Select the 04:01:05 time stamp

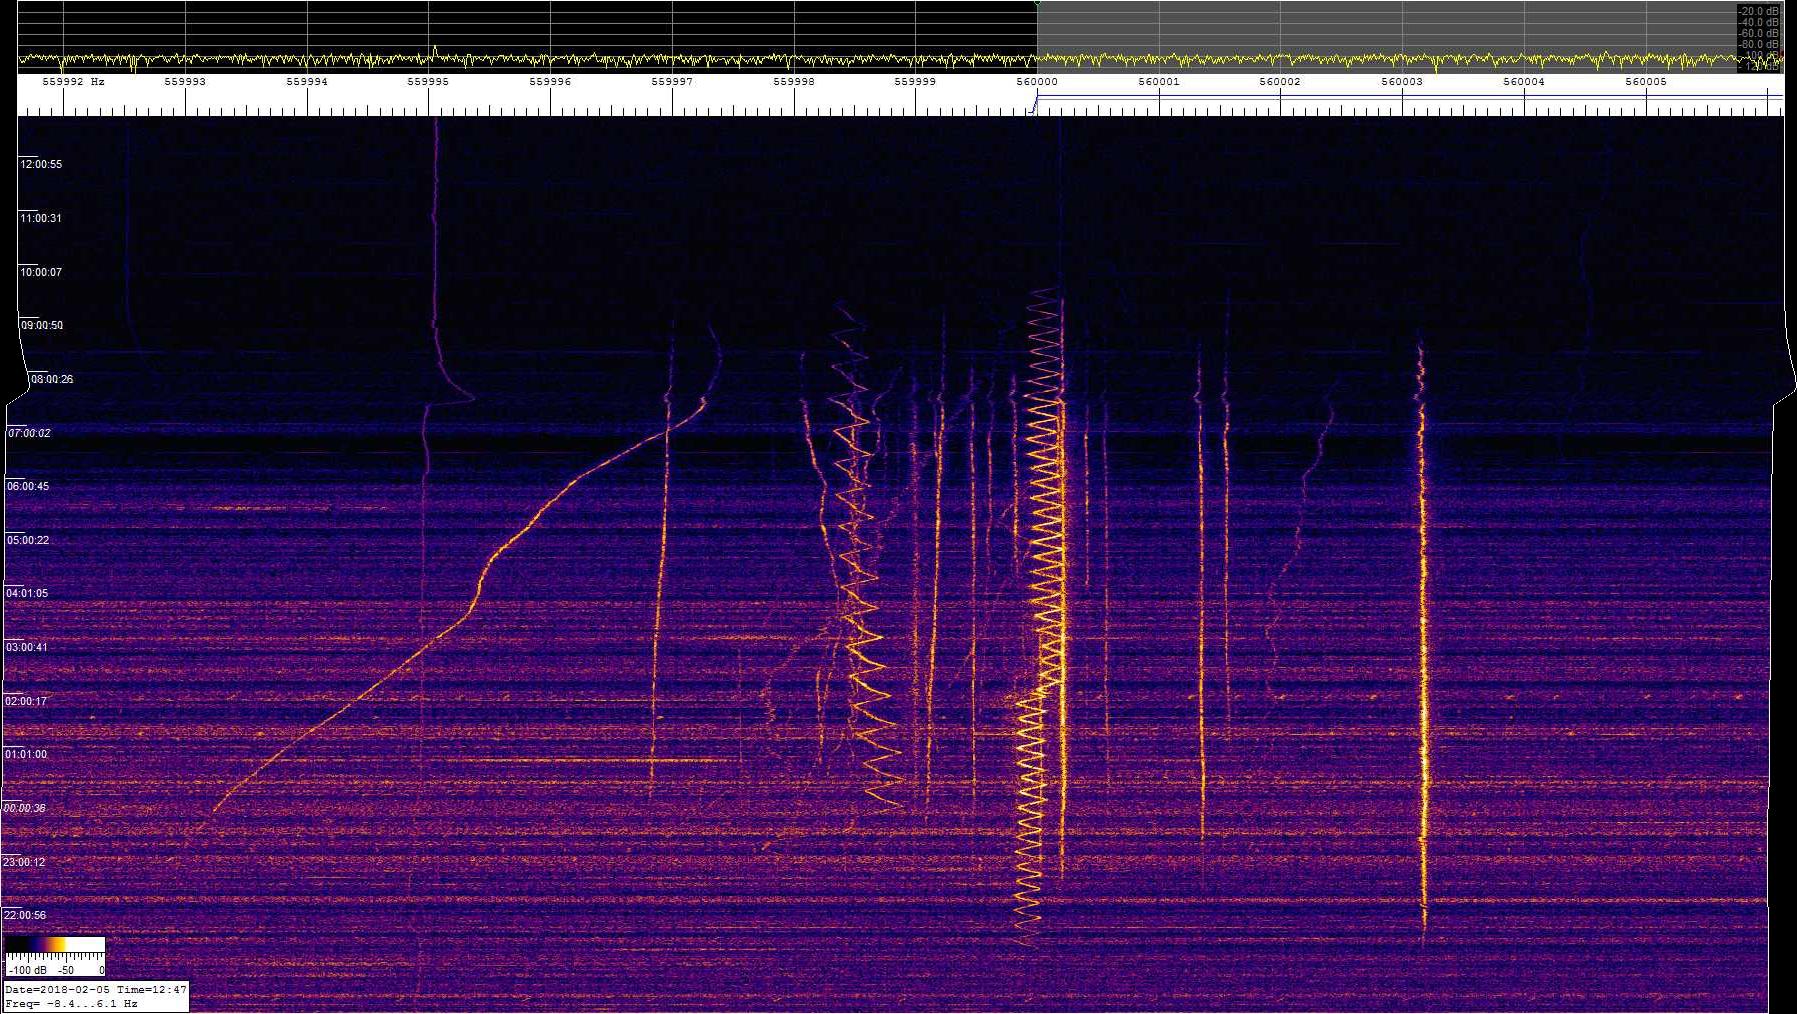[27, 593]
